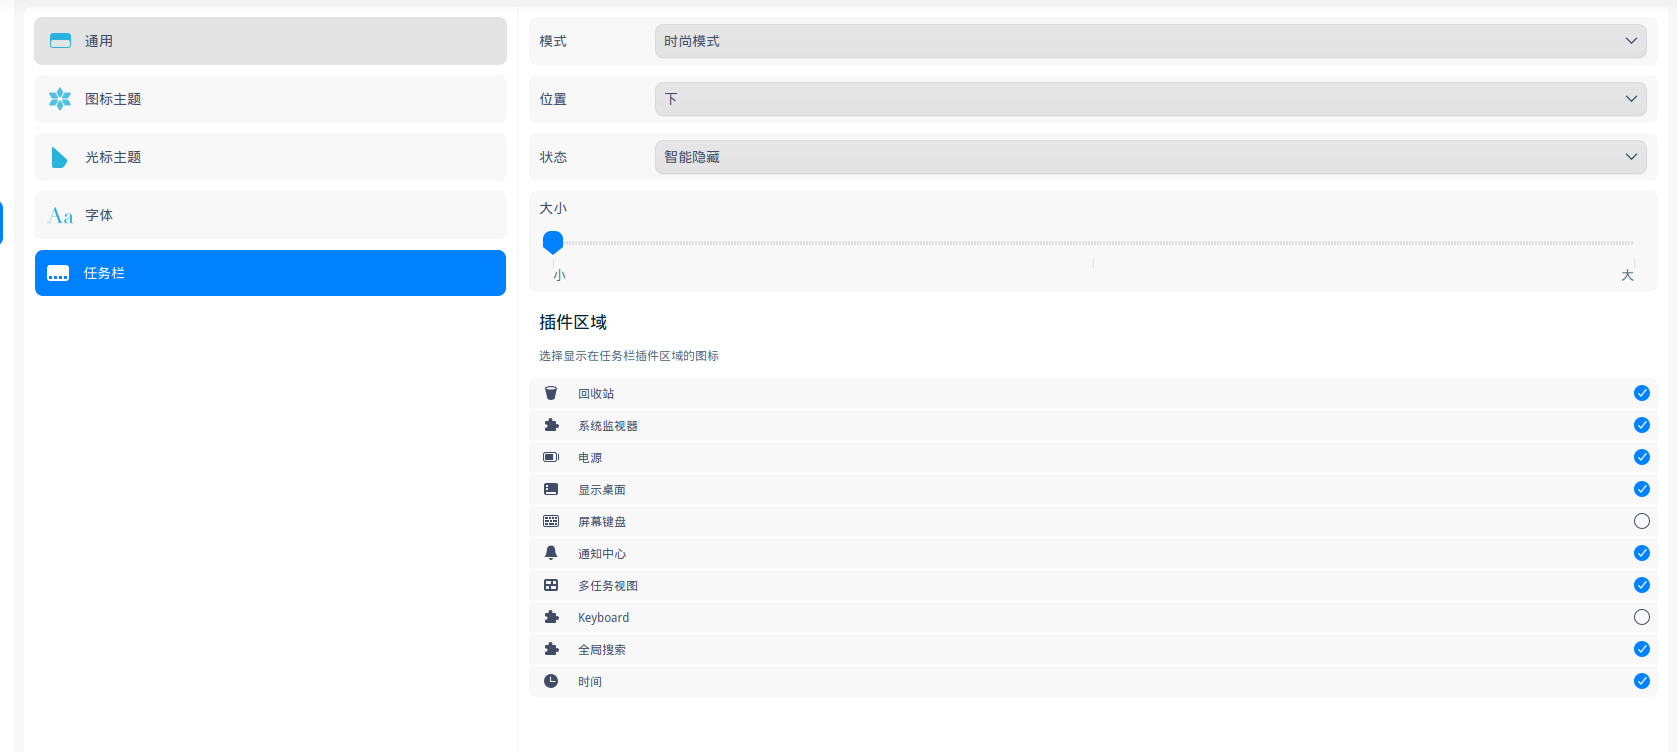Click the 系统监视器 plugin icon

tap(551, 425)
